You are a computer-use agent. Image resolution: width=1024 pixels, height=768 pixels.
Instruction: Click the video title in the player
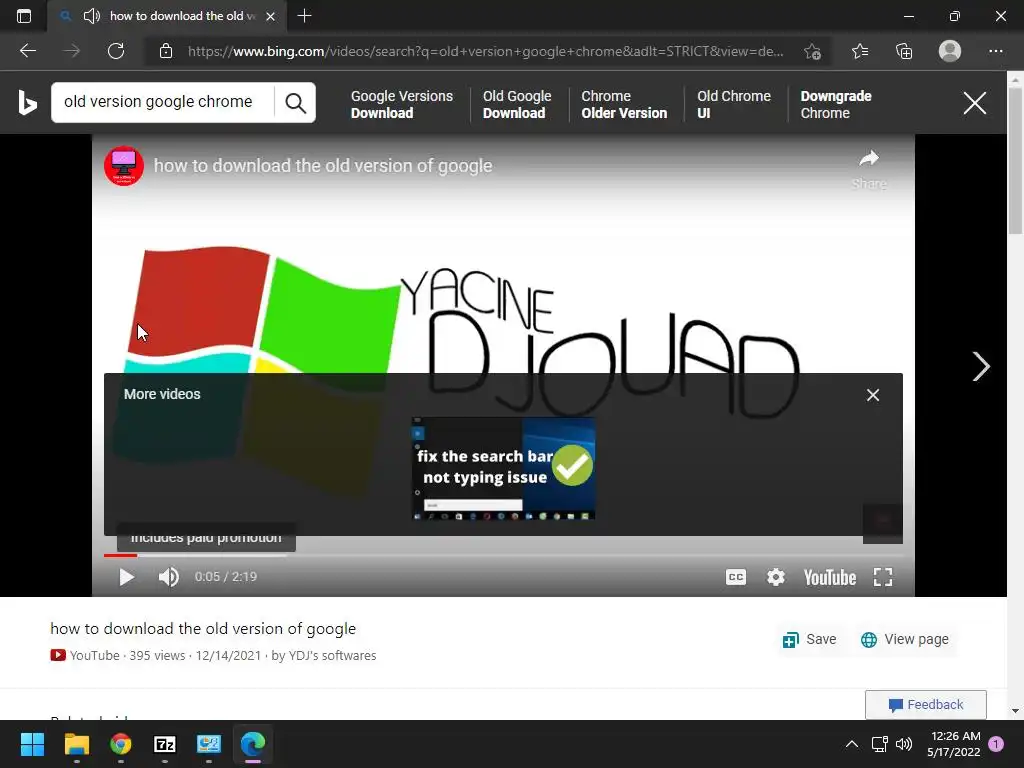pyautogui.click(x=323, y=166)
